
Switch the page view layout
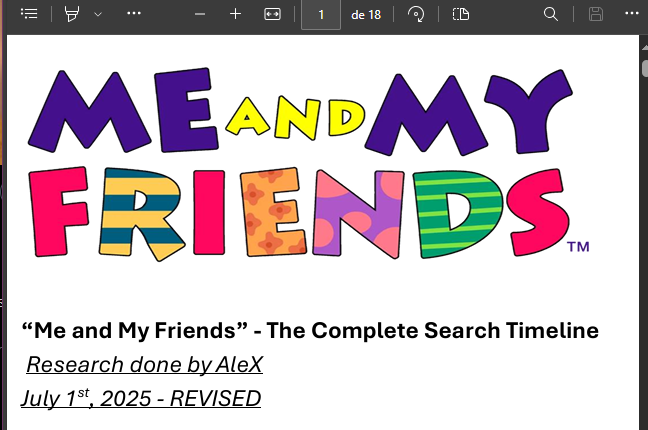click(x=460, y=14)
